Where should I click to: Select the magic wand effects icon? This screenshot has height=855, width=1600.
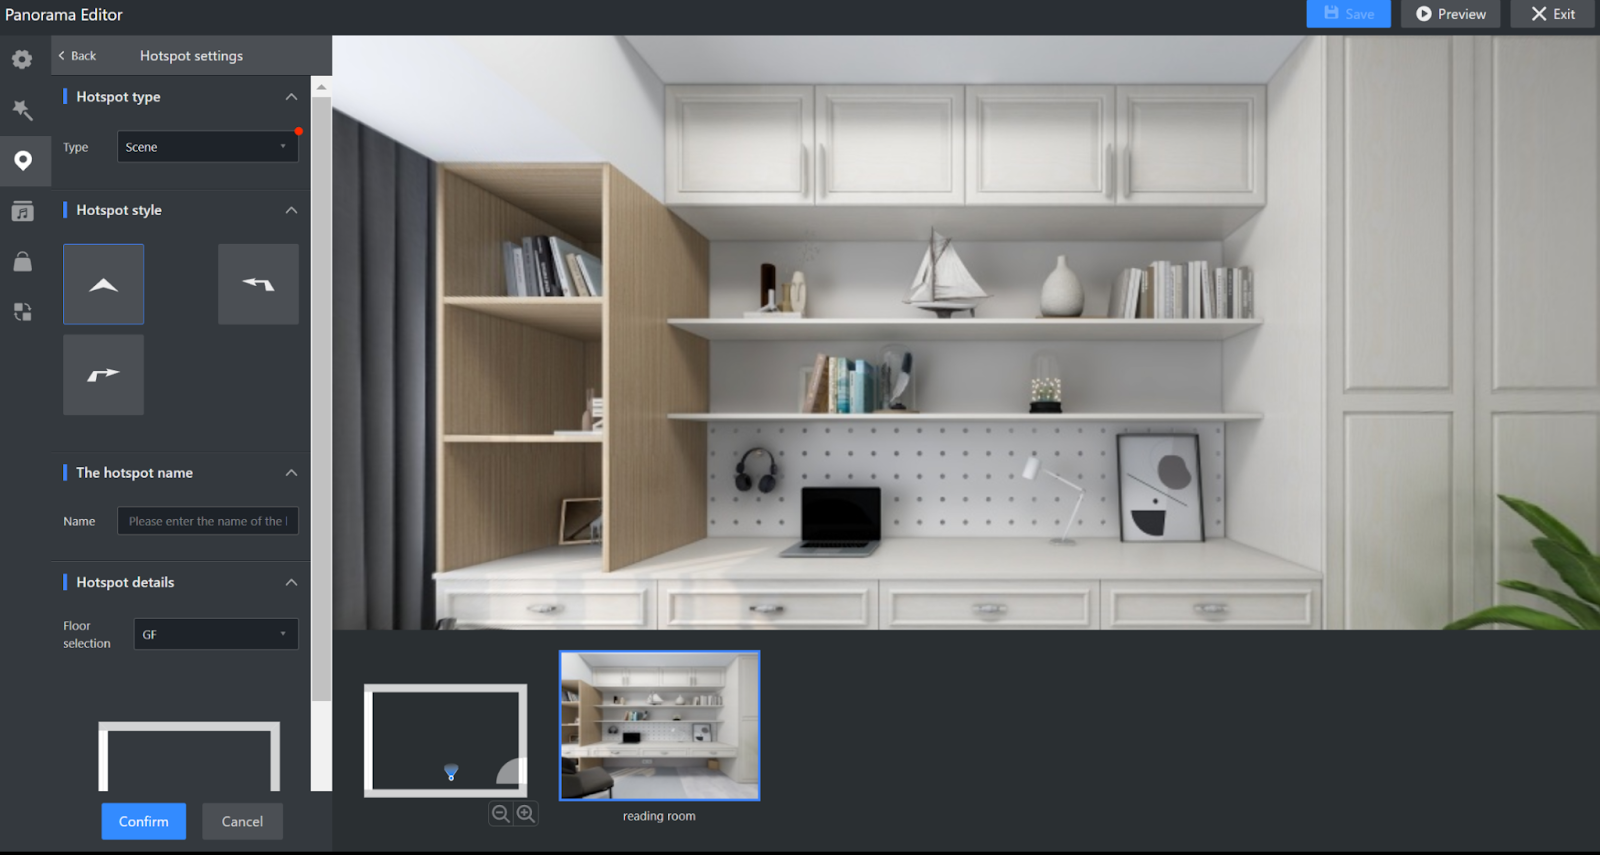[22, 110]
